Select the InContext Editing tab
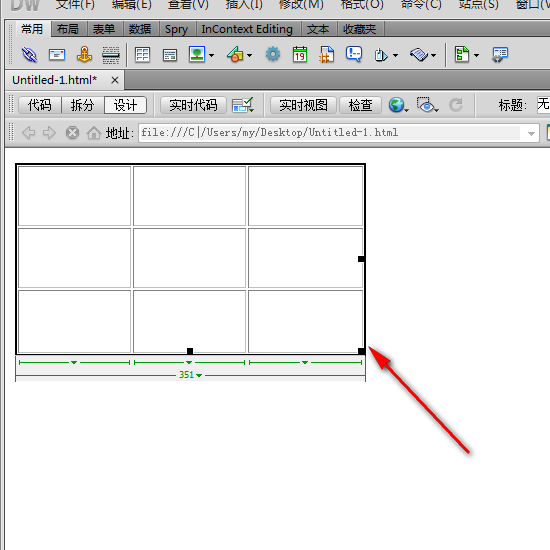 click(247, 29)
